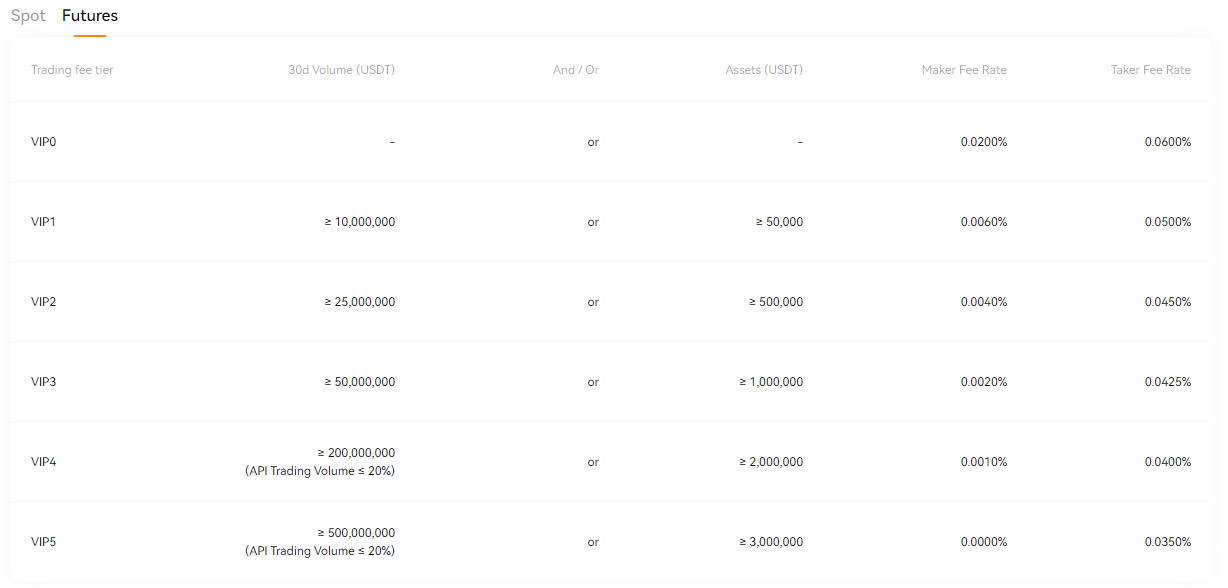Click the 0.0425% taker fee for VIP3
The image size is (1228, 588).
coord(1168,382)
